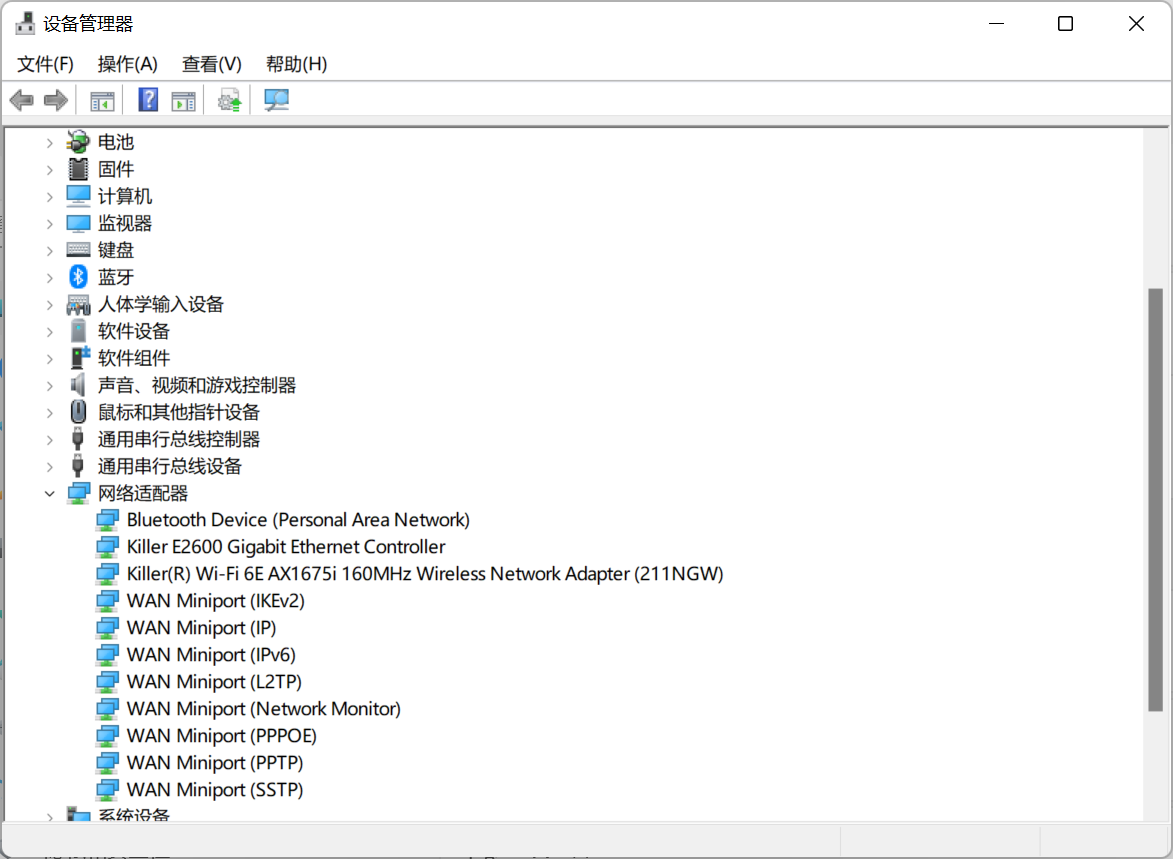Select Killer E2600 Gigabit Ethernet Controller
Screen dimensions: 1173x859
tap(286, 547)
